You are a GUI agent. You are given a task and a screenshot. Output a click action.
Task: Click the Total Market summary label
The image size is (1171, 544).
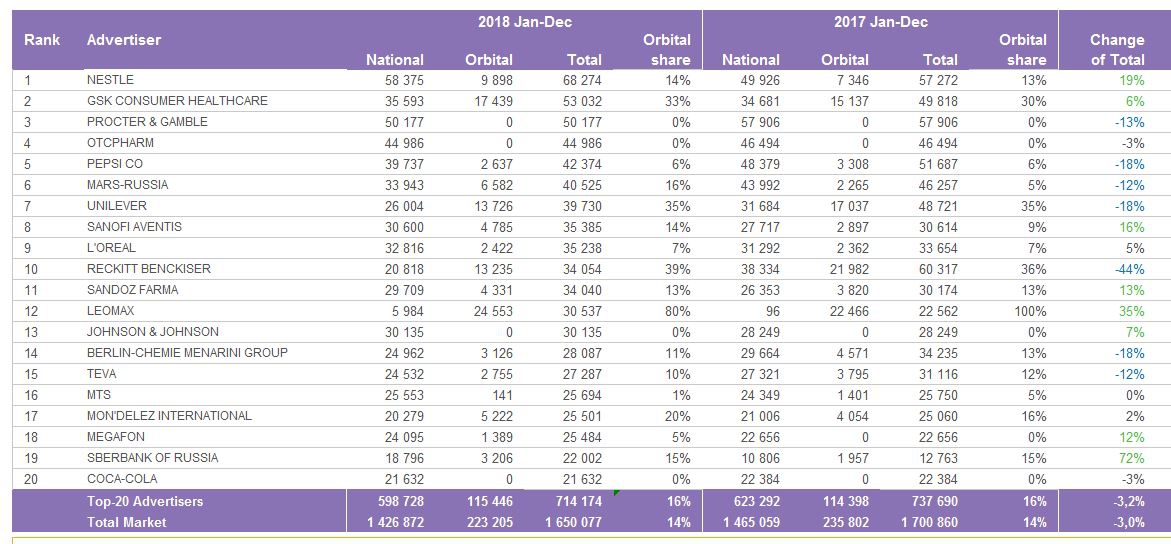[126, 522]
